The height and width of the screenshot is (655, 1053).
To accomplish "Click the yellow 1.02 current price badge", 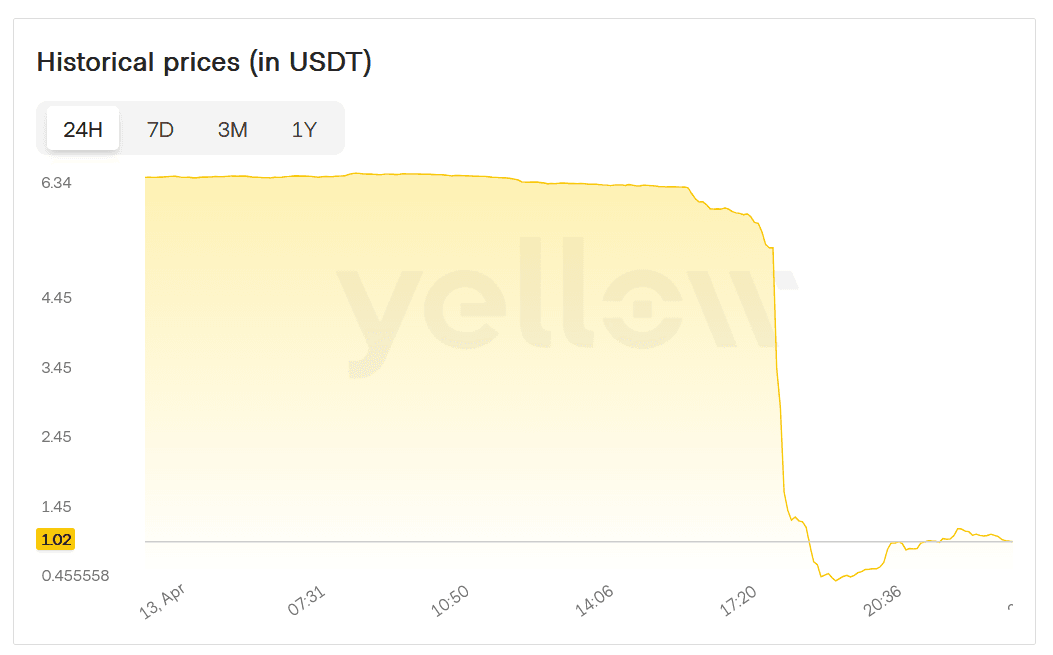I will (x=57, y=540).
